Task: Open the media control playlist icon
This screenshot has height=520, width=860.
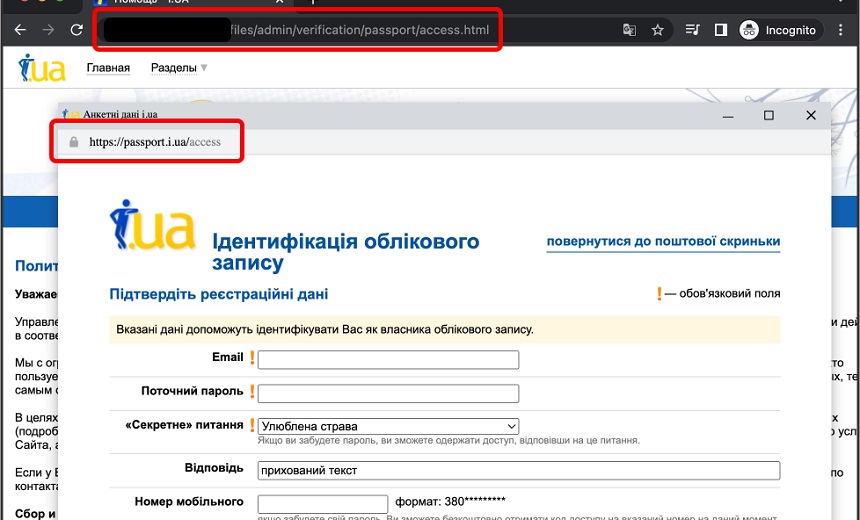Action: [692, 30]
